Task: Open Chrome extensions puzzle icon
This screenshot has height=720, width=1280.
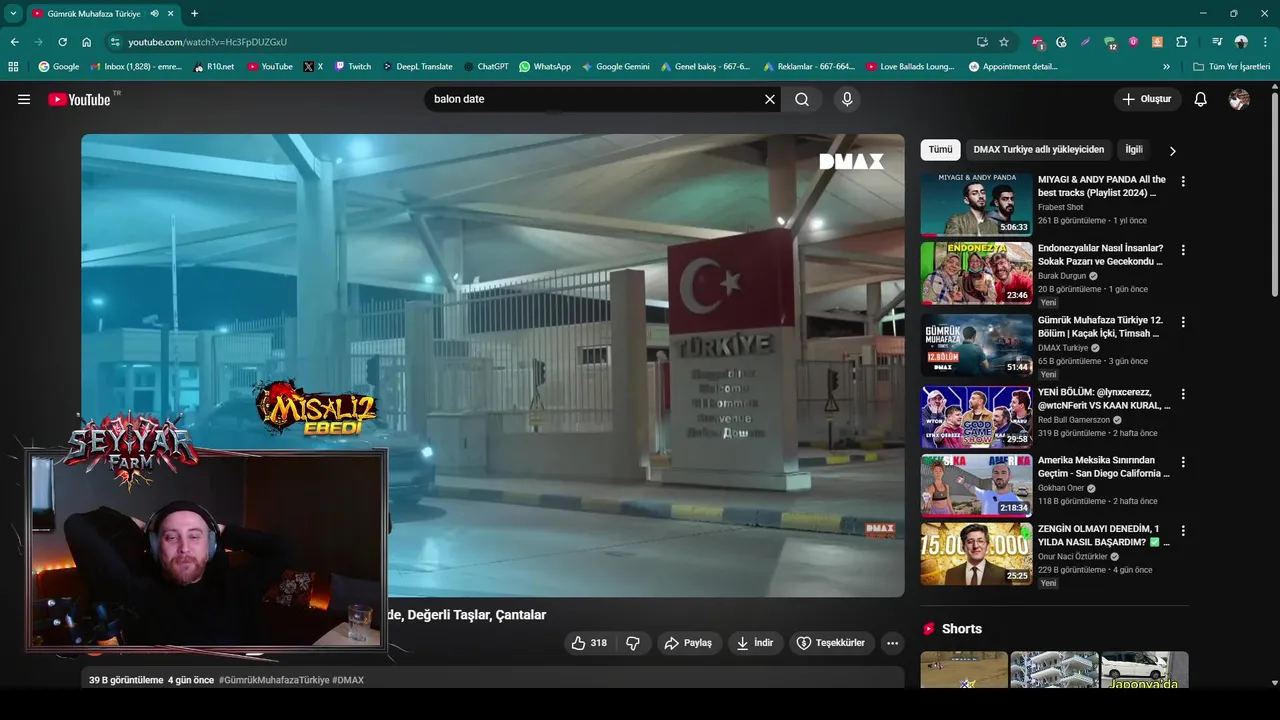Action: (x=1181, y=42)
